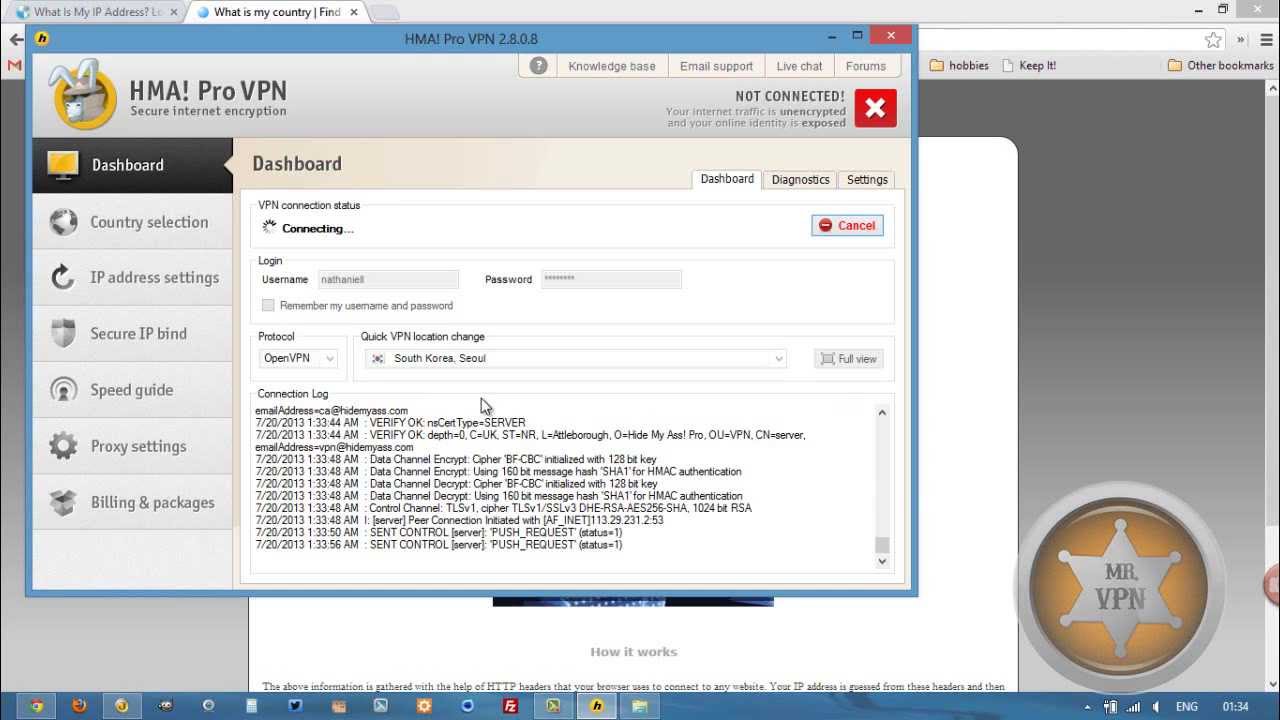Click the Speed guide gauge icon
This screenshot has height=720, width=1280.
[63, 390]
